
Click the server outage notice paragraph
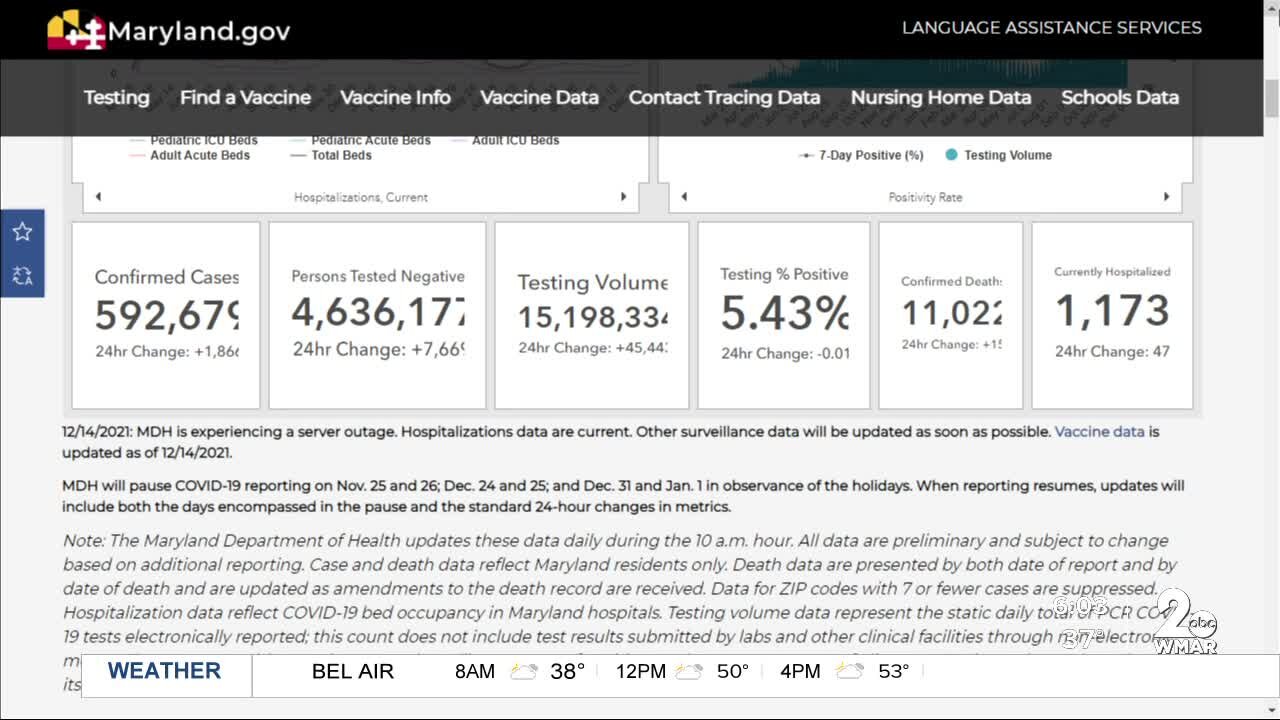[x=611, y=442]
